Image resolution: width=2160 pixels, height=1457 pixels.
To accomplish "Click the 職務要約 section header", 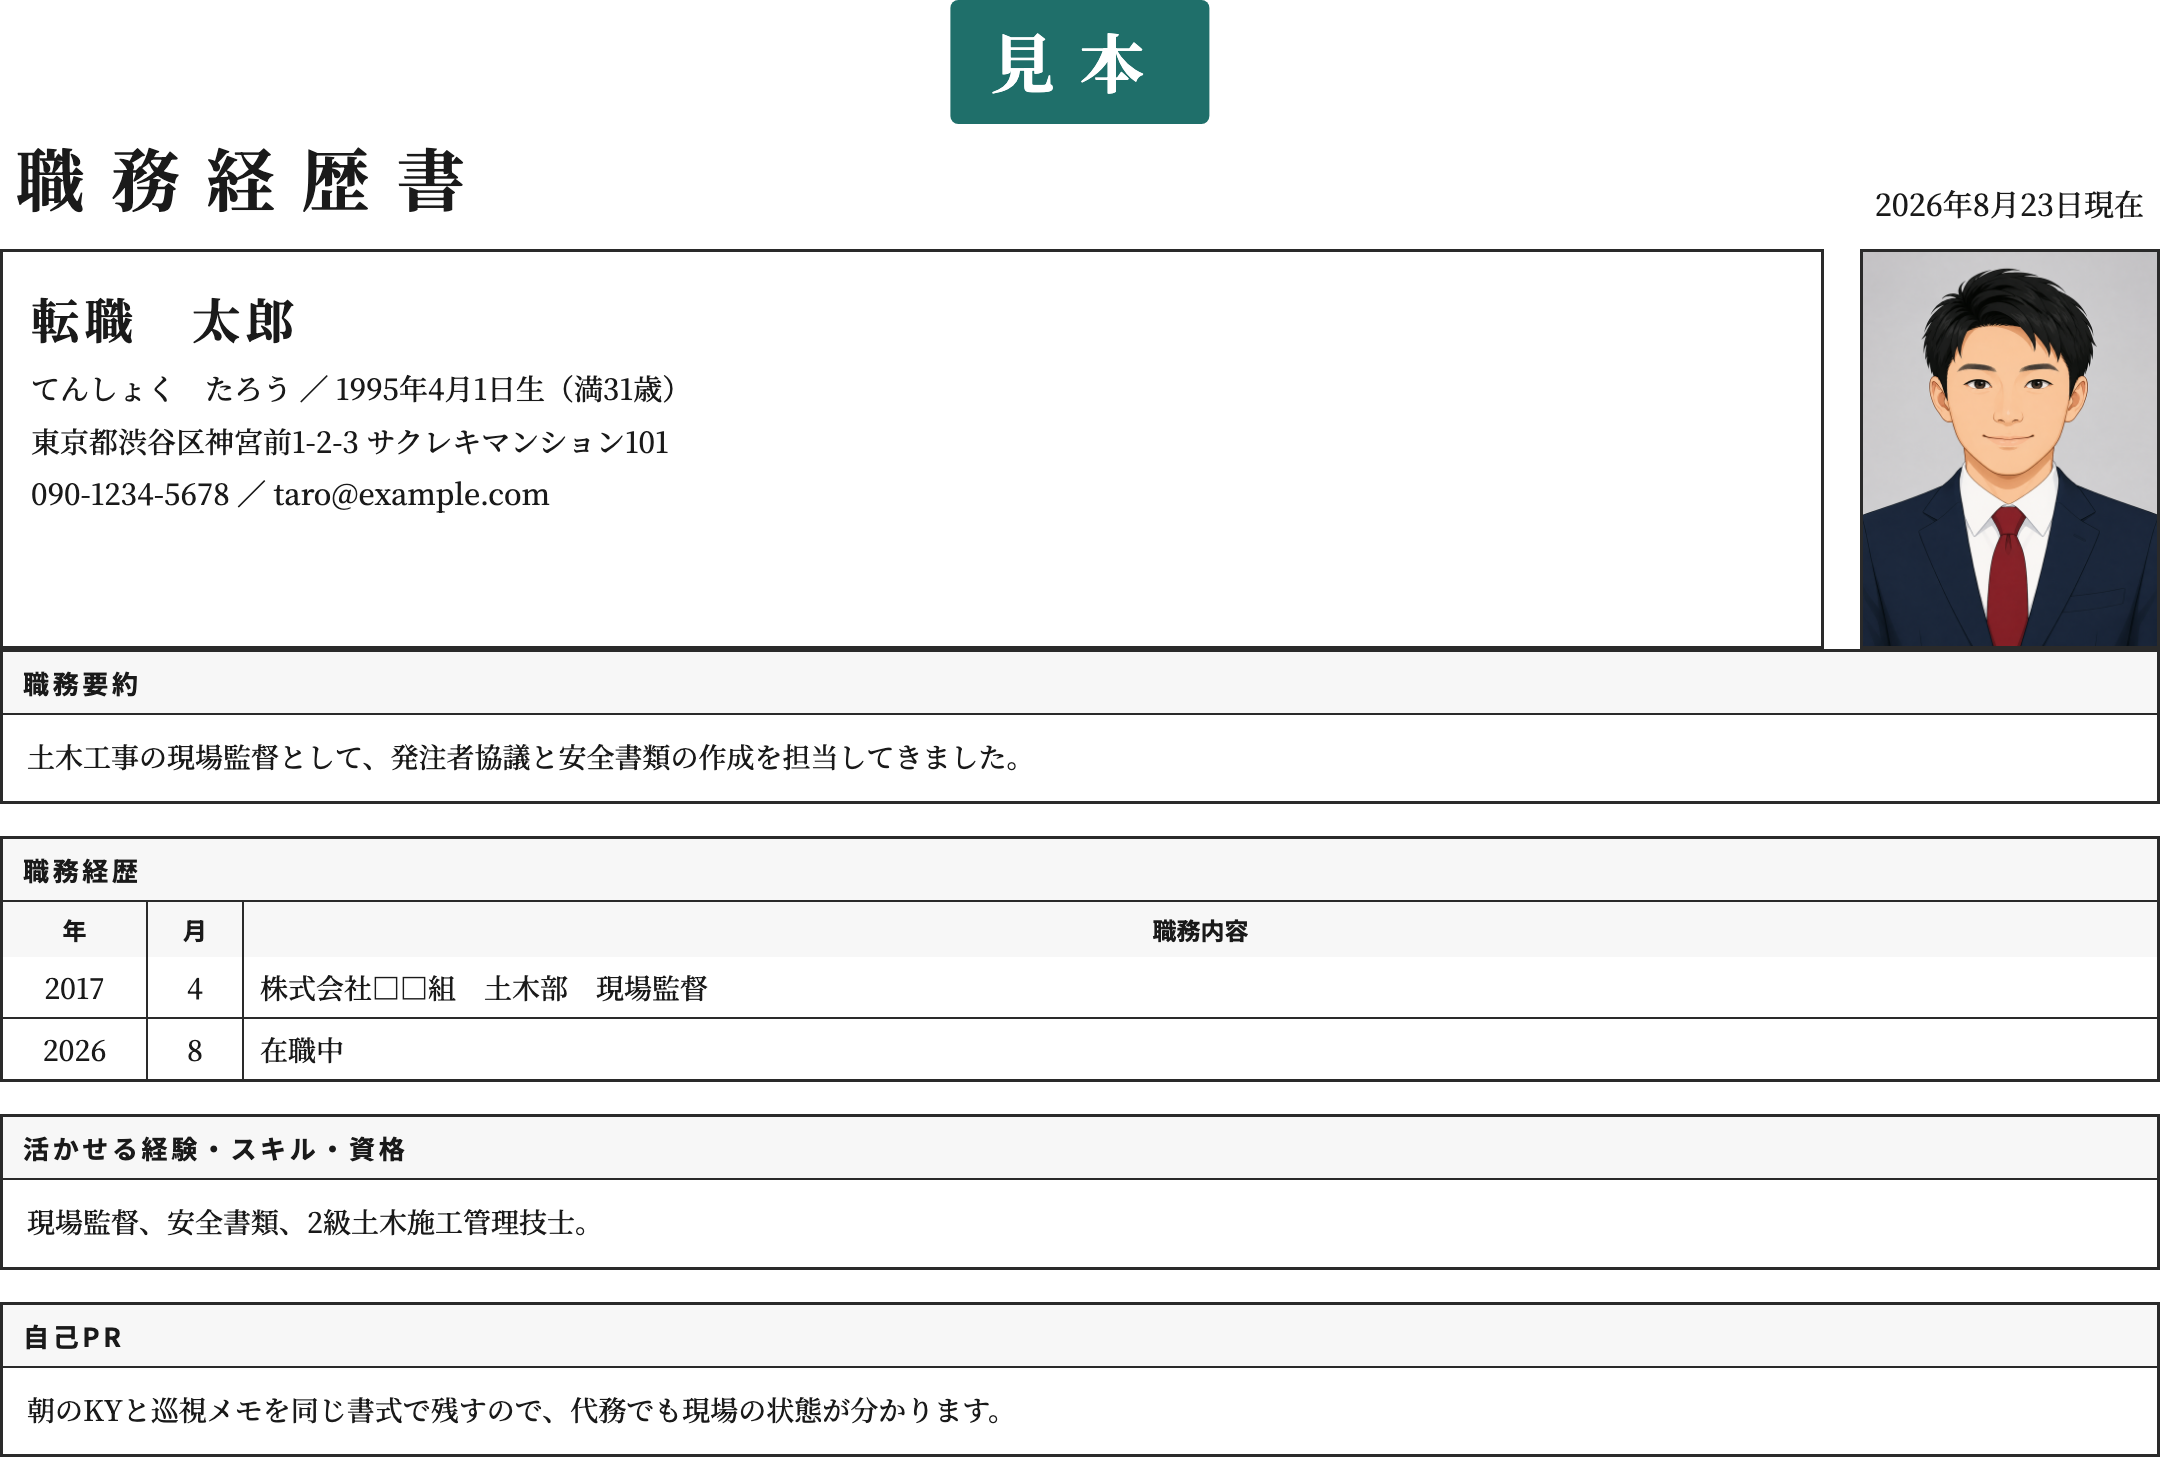I will (x=1080, y=684).
